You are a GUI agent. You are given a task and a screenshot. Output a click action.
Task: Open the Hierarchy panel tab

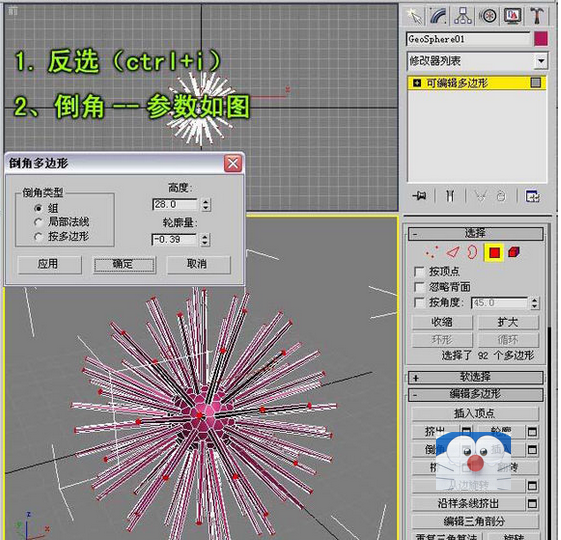pyautogui.click(x=463, y=16)
